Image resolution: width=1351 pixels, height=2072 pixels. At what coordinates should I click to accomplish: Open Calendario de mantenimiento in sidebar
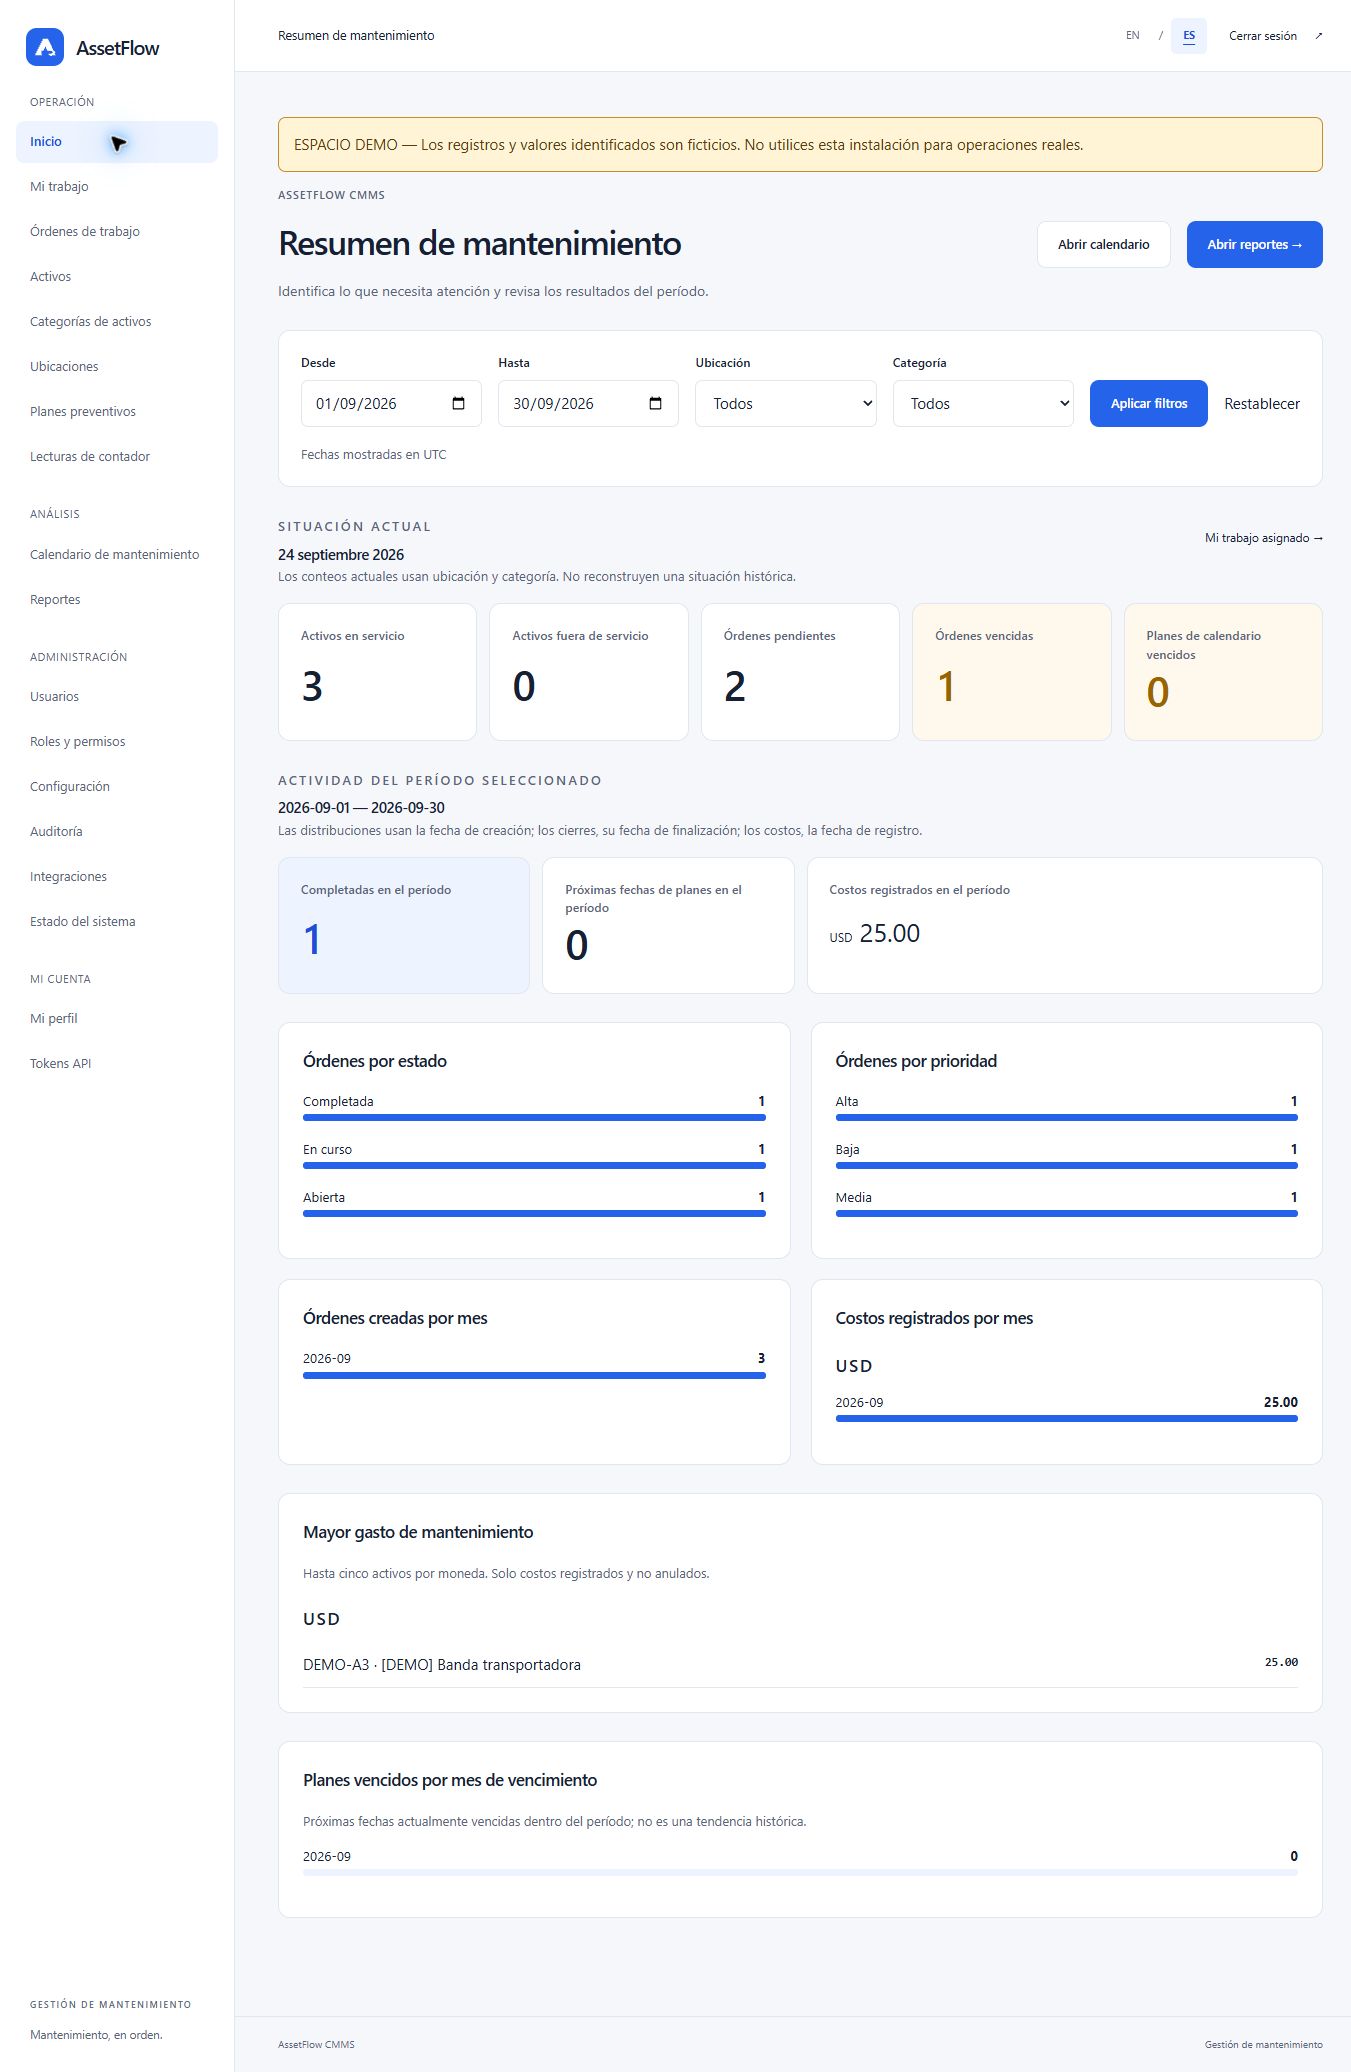pyautogui.click(x=117, y=555)
